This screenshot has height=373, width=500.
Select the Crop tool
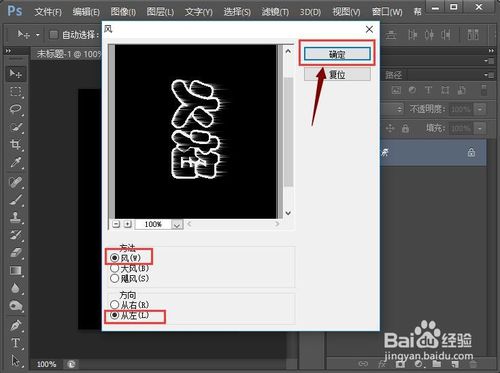point(15,145)
